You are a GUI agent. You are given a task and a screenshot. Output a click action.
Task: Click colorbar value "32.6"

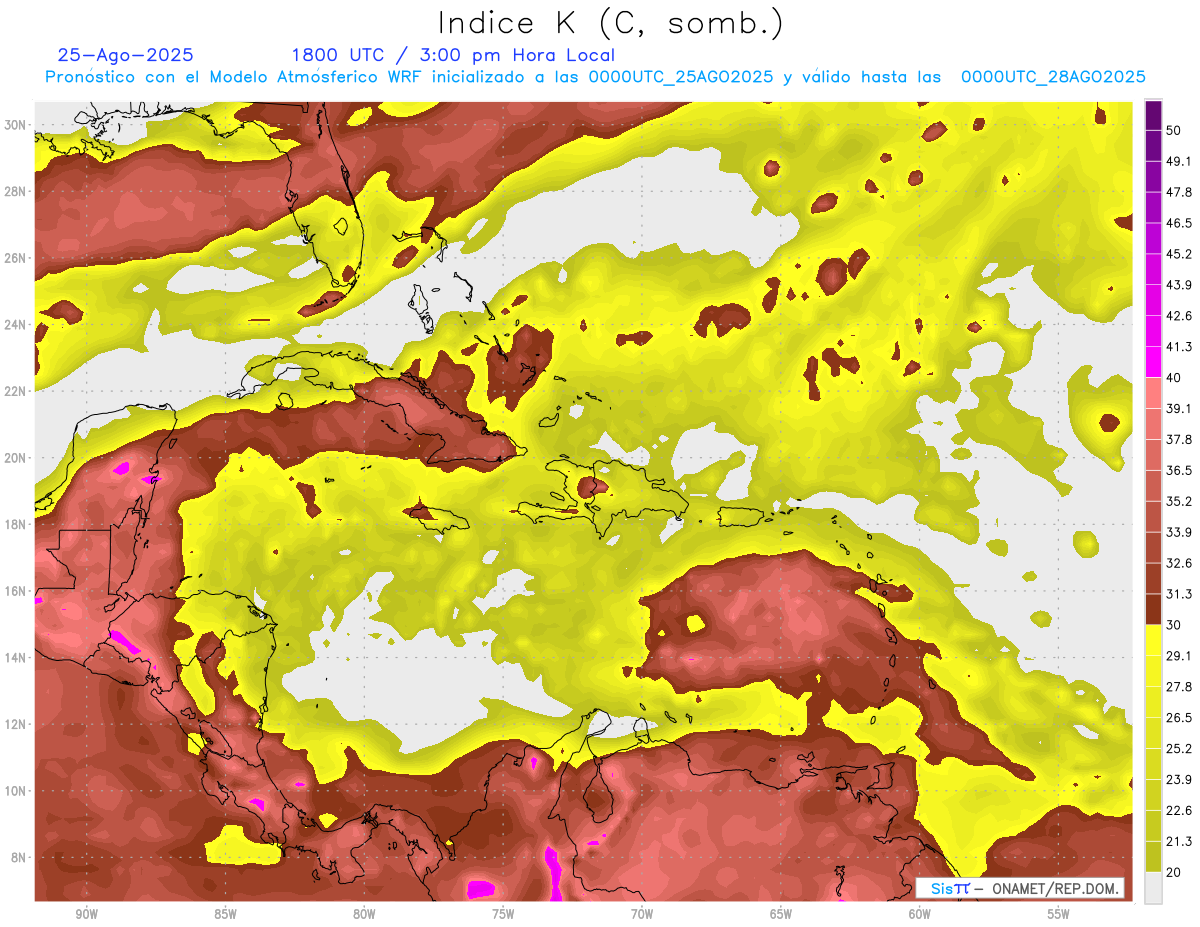[1178, 563]
